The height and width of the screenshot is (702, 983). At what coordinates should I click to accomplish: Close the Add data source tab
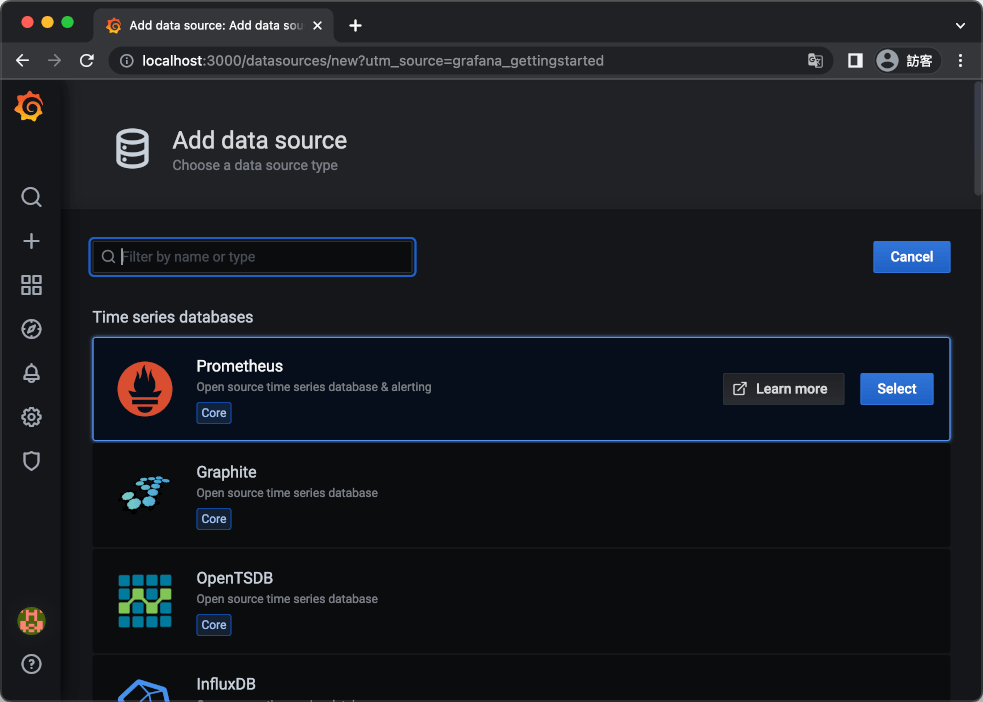tap(317, 26)
